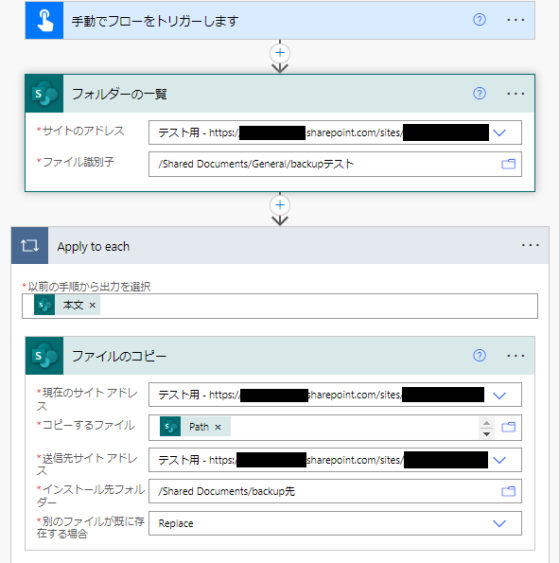
Task: Remove the 本文 dynamic content token
Action: (x=92, y=305)
